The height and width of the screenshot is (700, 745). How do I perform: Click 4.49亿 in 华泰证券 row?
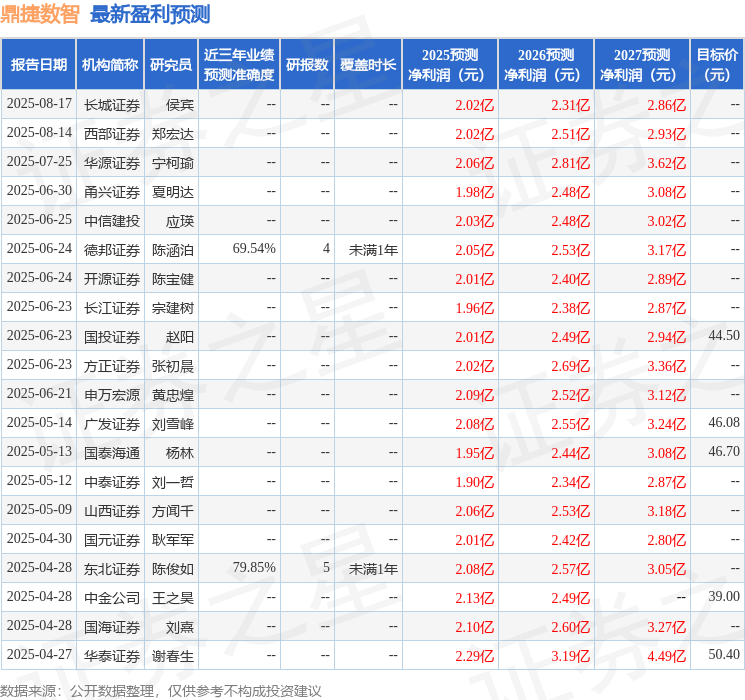[666, 656]
